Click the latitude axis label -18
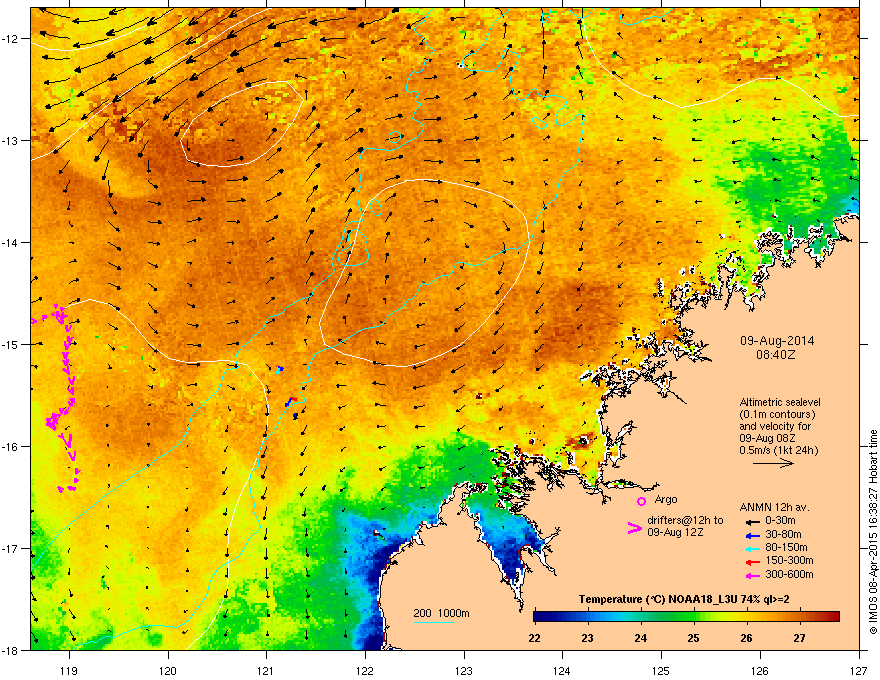880x680 pixels. point(12,650)
